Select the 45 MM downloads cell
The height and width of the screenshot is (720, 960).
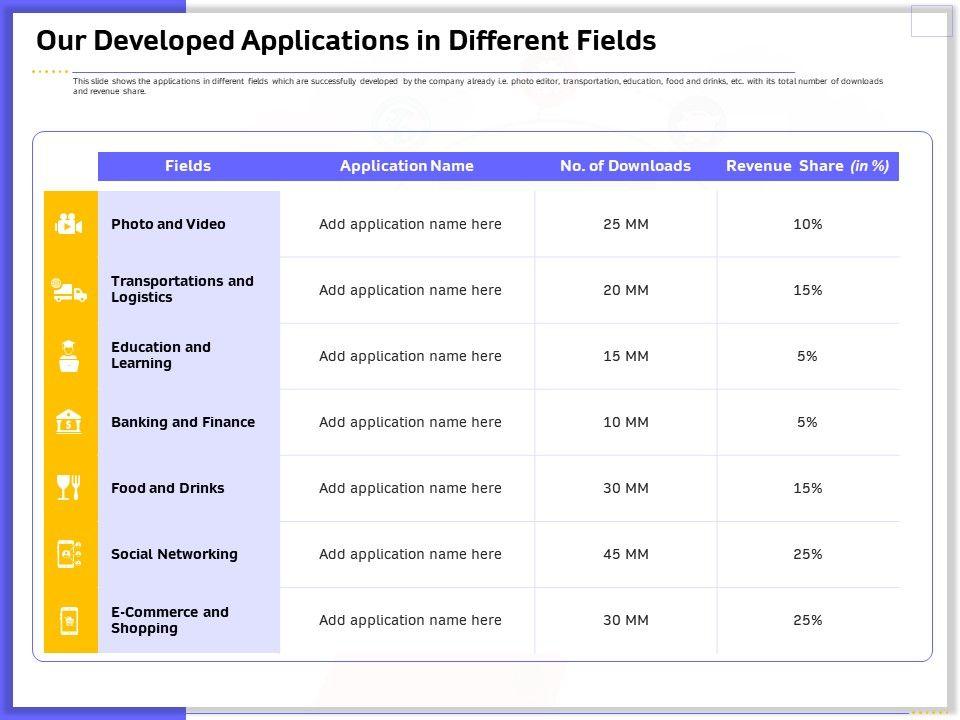626,554
